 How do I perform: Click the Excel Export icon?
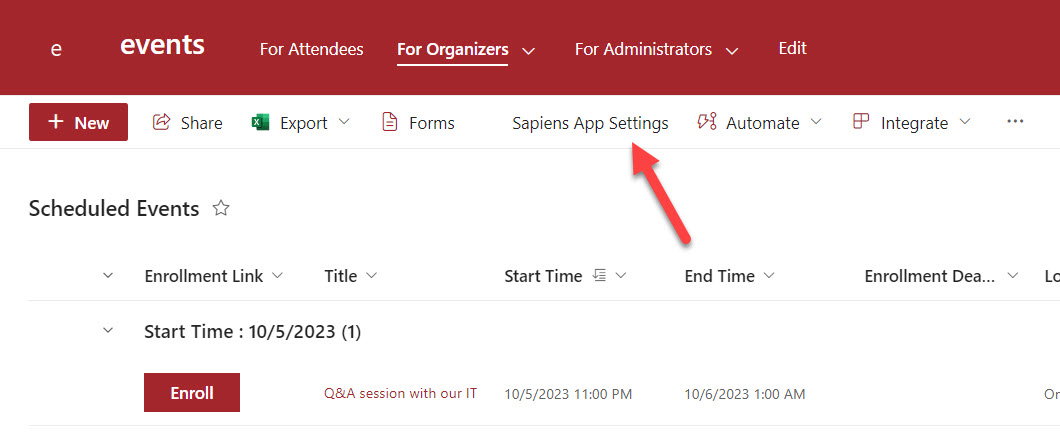pyautogui.click(x=261, y=122)
